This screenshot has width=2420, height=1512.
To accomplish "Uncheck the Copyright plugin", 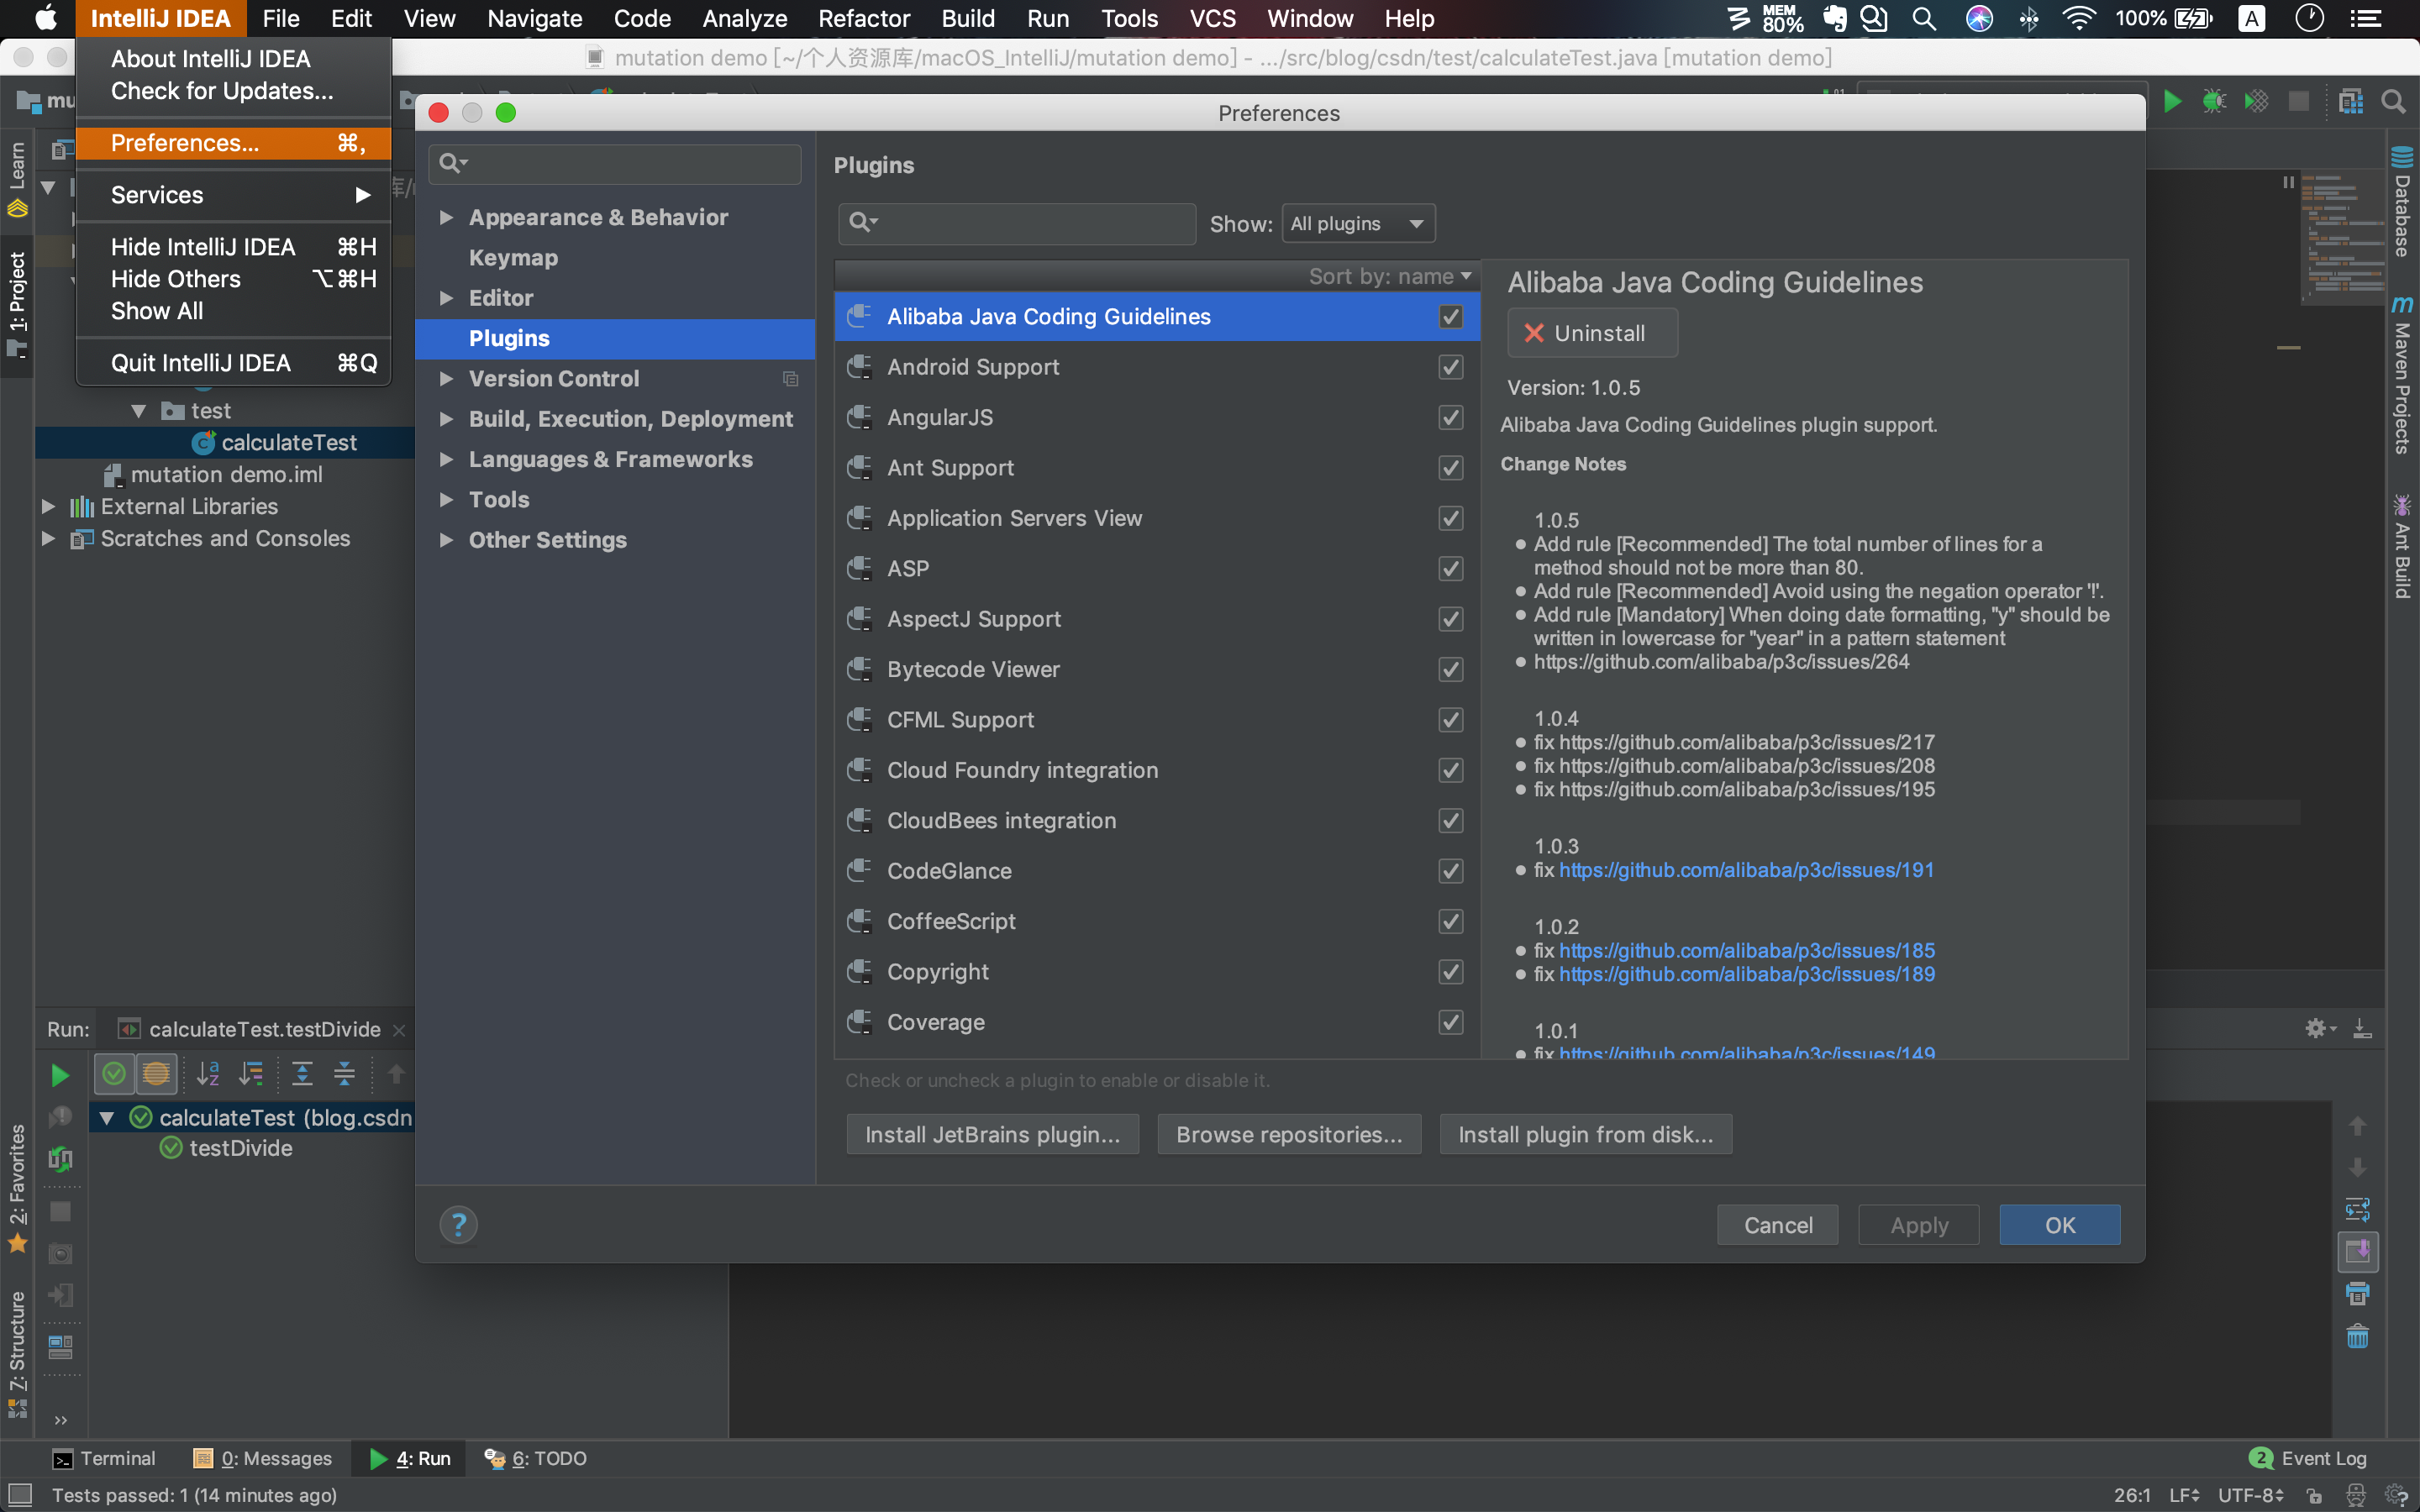I will [x=1449, y=971].
